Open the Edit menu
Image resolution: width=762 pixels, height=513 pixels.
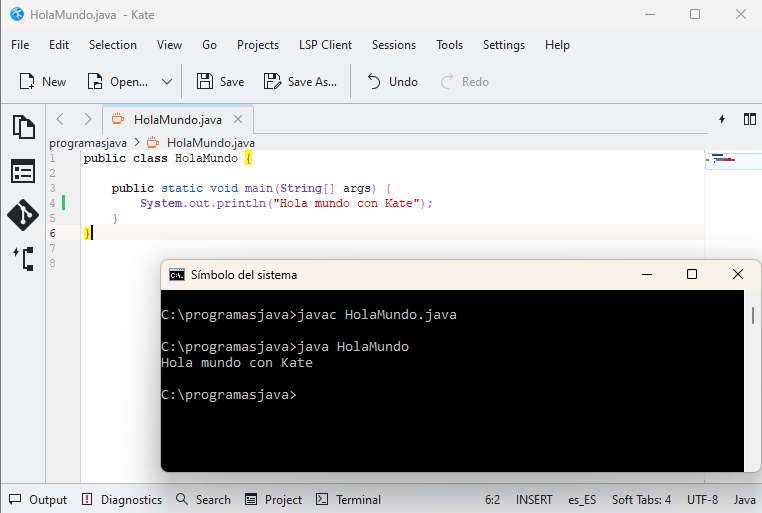(x=59, y=45)
